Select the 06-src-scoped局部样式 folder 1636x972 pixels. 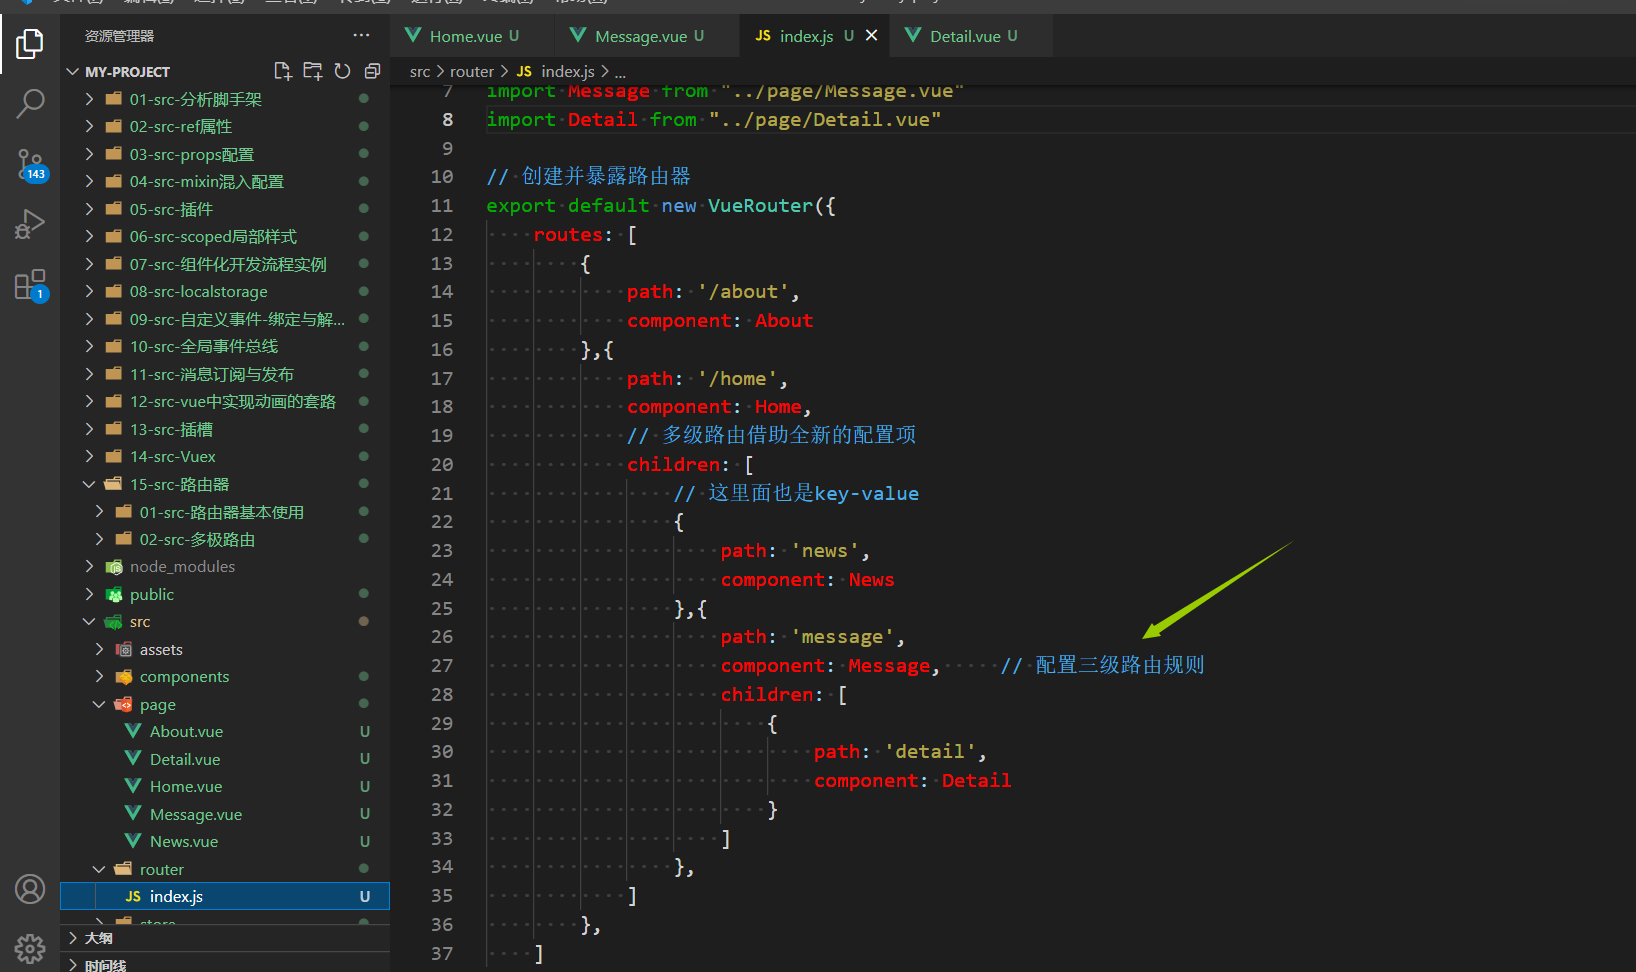(225, 236)
